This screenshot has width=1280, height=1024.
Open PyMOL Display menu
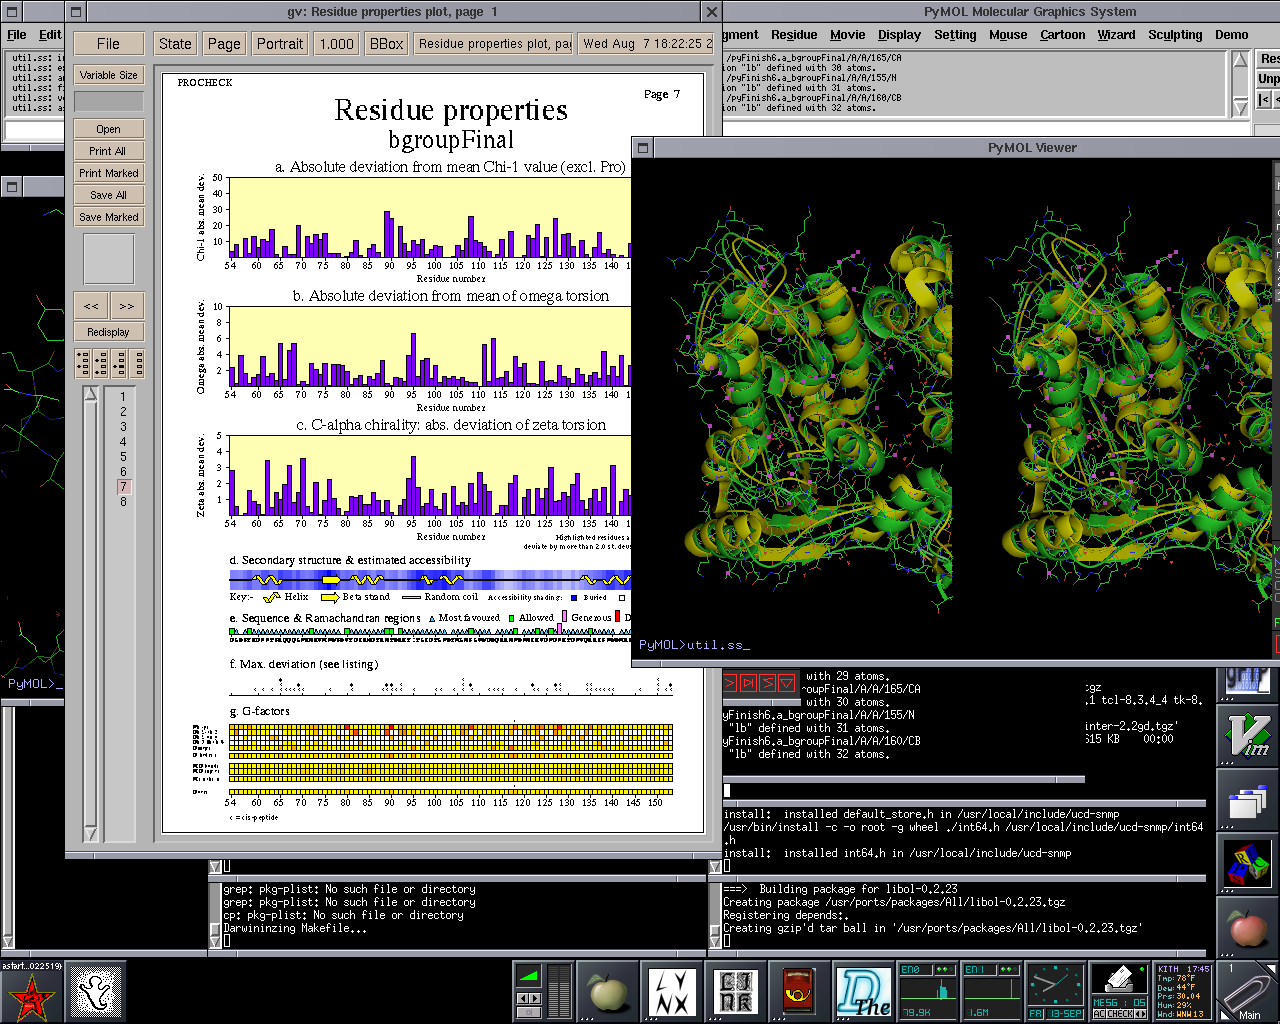(899, 35)
